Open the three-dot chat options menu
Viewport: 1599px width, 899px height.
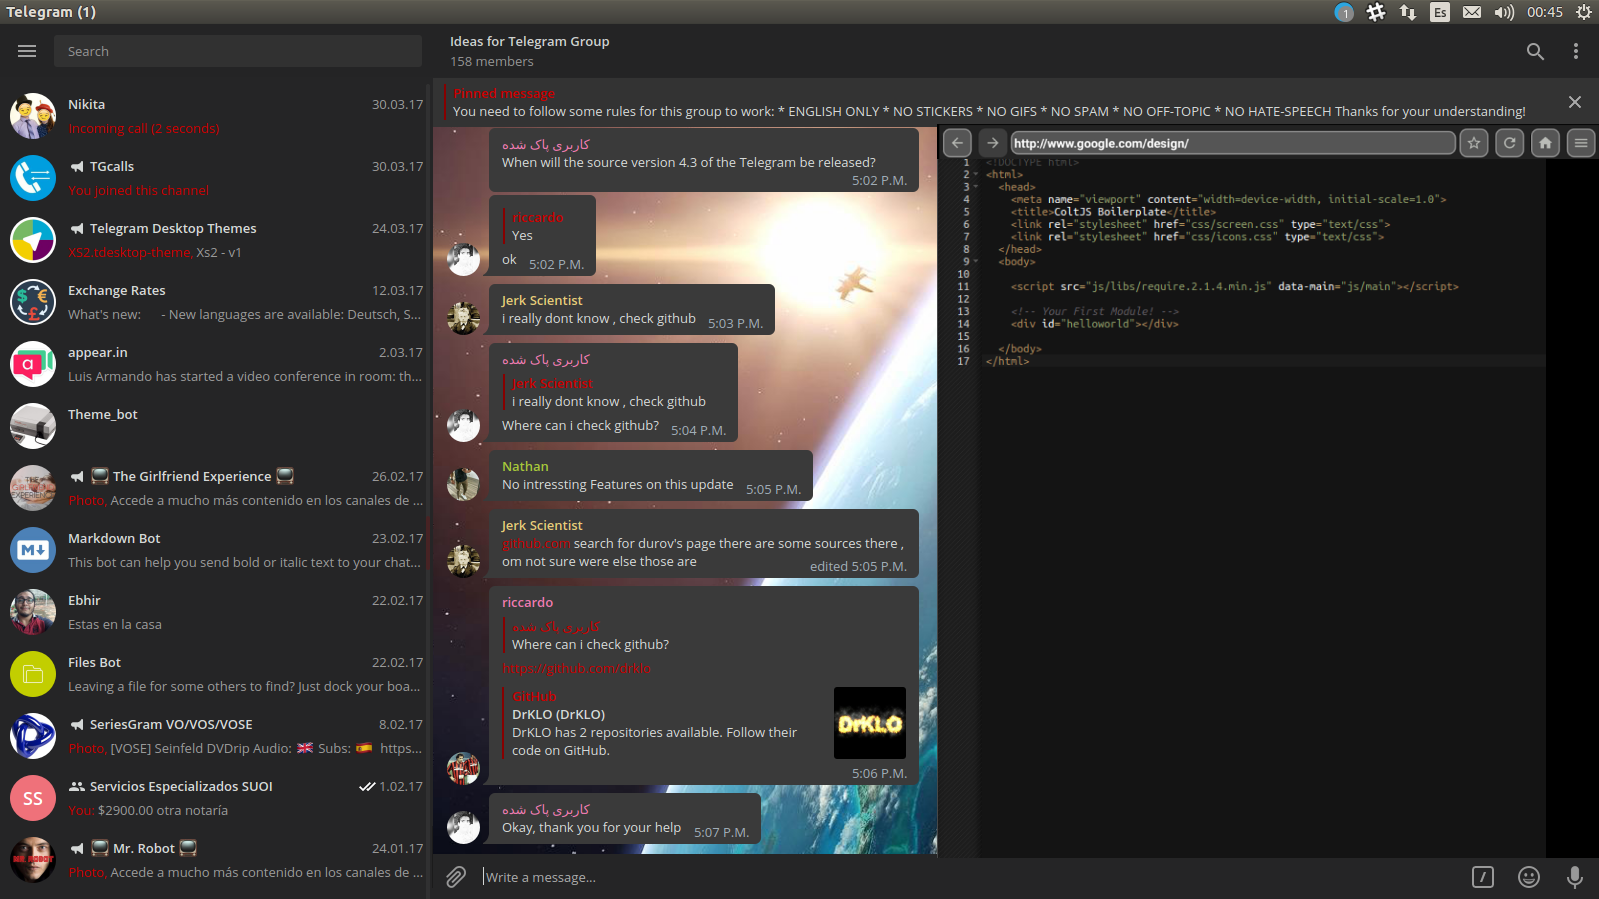(x=1576, y=51)
